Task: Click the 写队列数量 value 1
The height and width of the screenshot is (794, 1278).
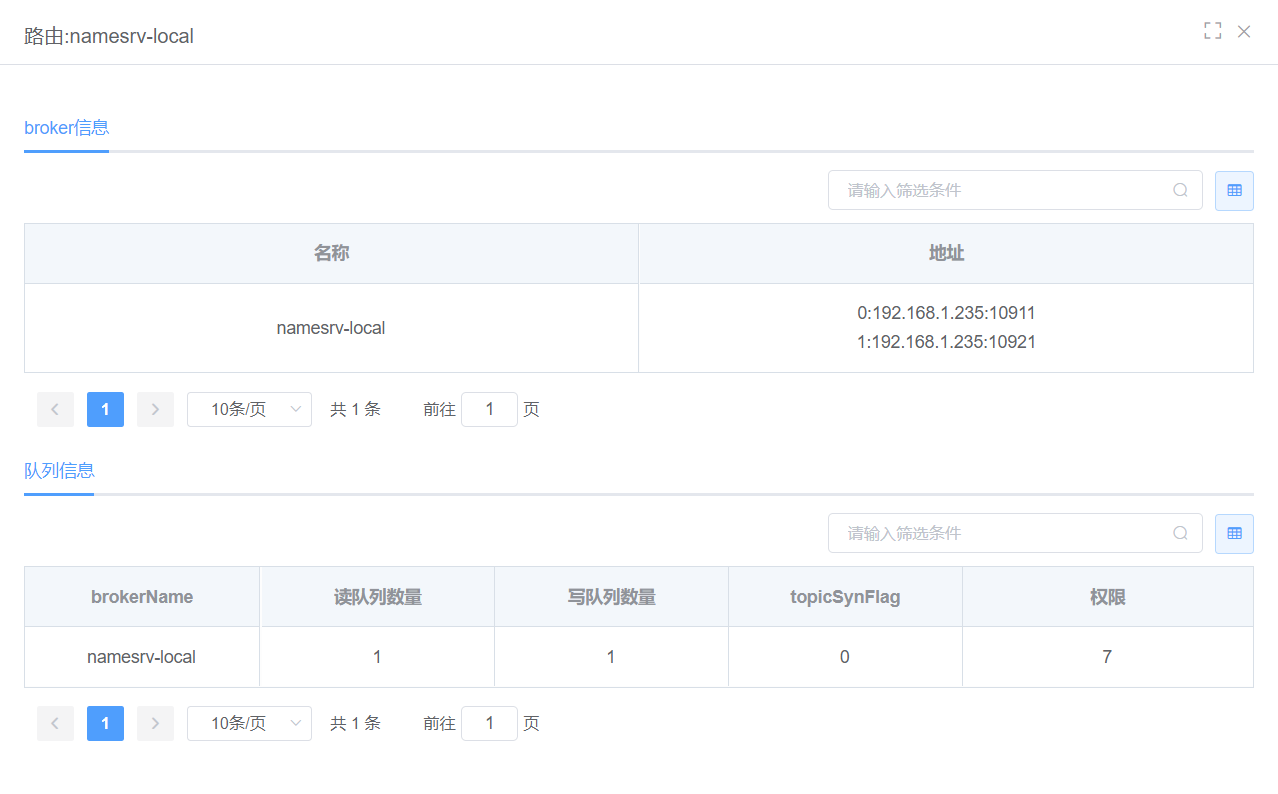Action: [x=611, y=657]
